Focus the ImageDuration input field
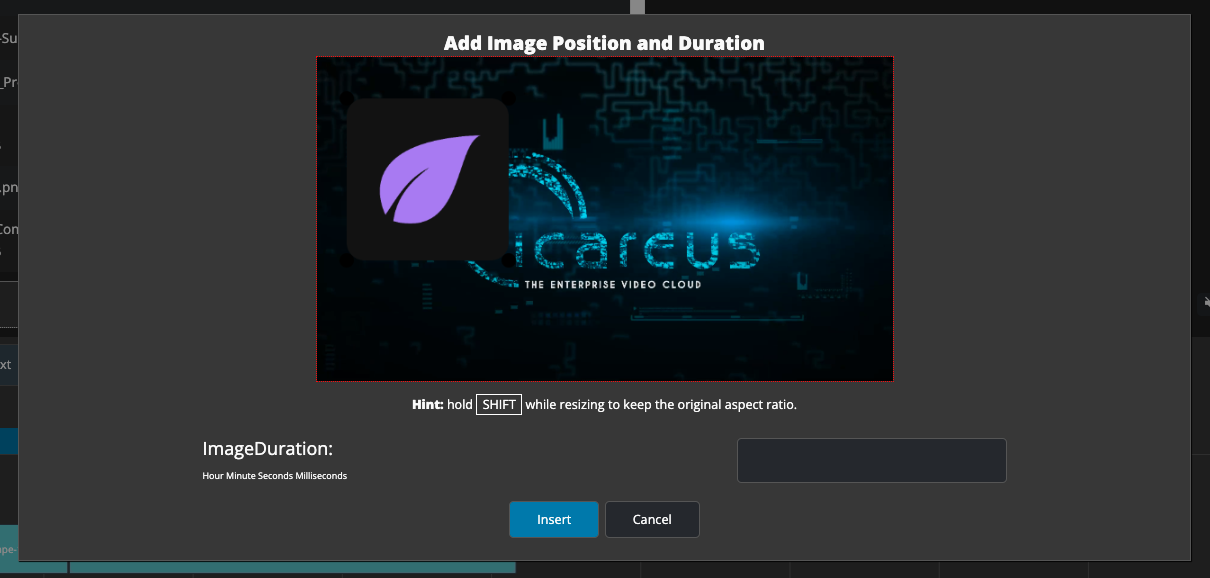 pos(871,460)
